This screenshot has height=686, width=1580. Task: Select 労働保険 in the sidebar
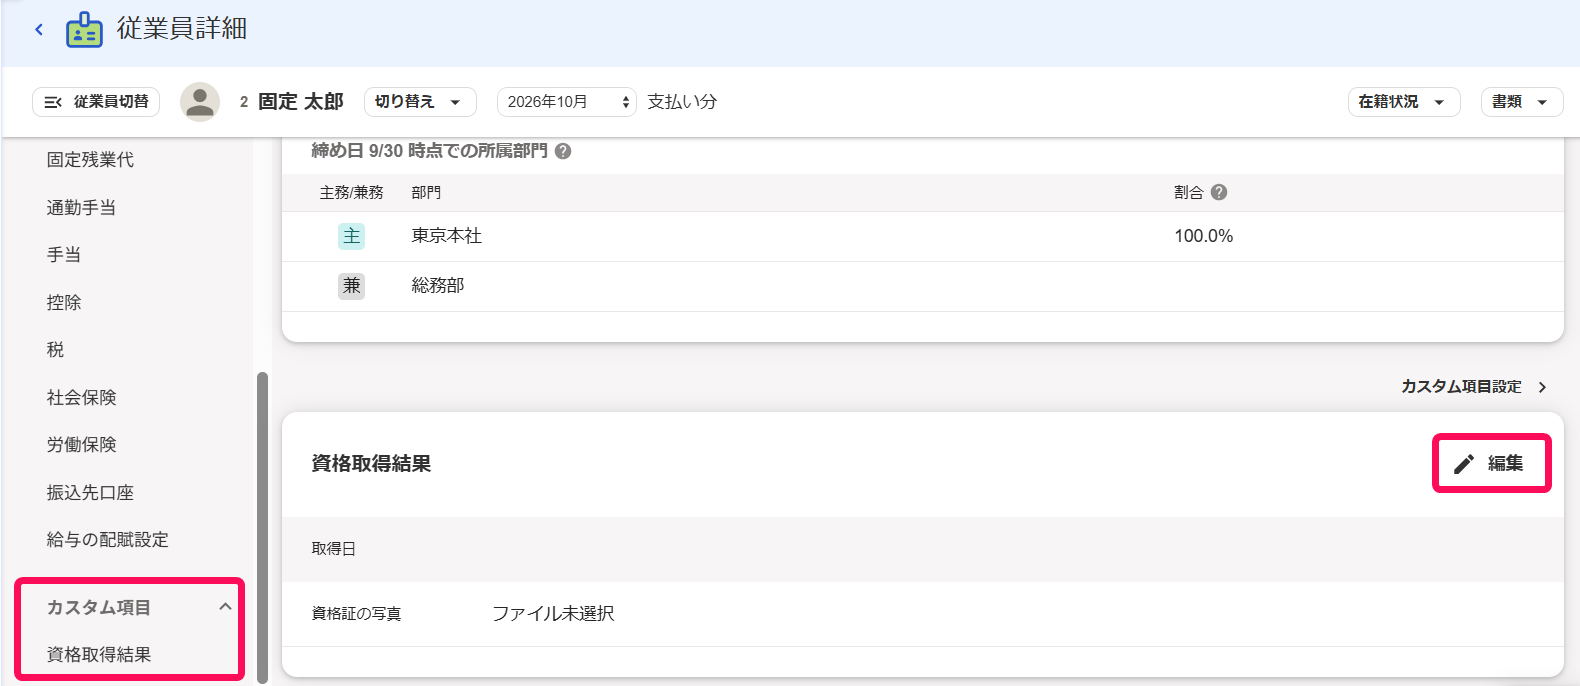tap(81, 445)
